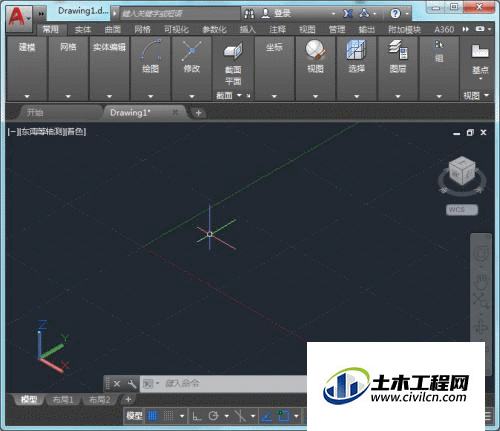This screenshot has width=500, height=431.
Task: Toggle snap mode in status bar
Action: [x=169, y=416]
